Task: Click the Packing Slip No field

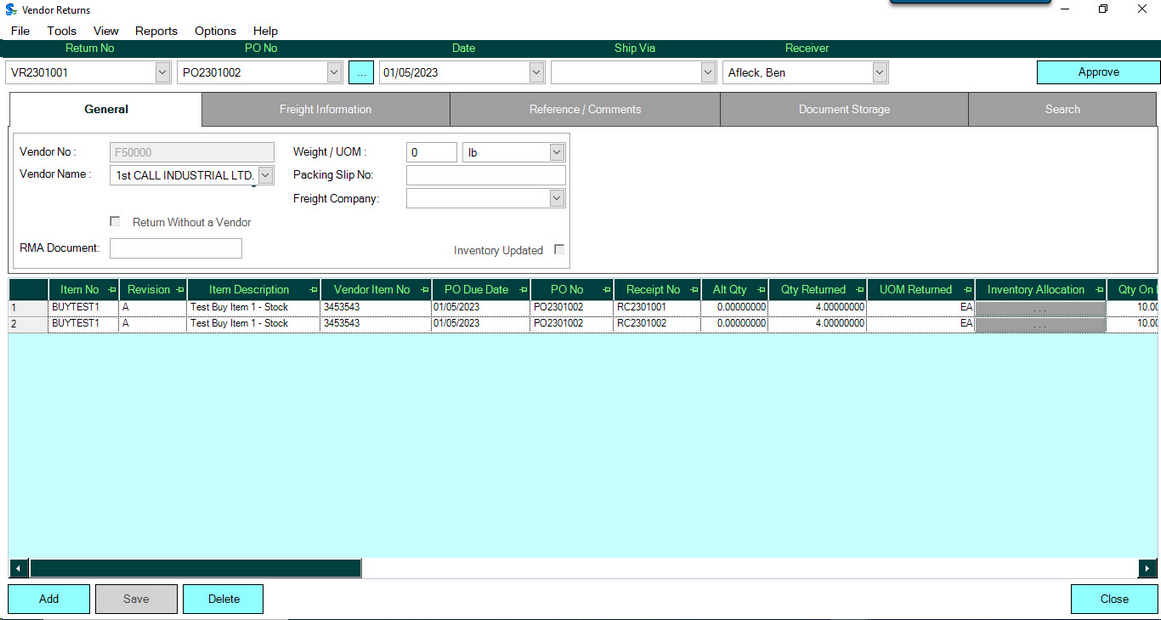Action: [x=485, y=175]
